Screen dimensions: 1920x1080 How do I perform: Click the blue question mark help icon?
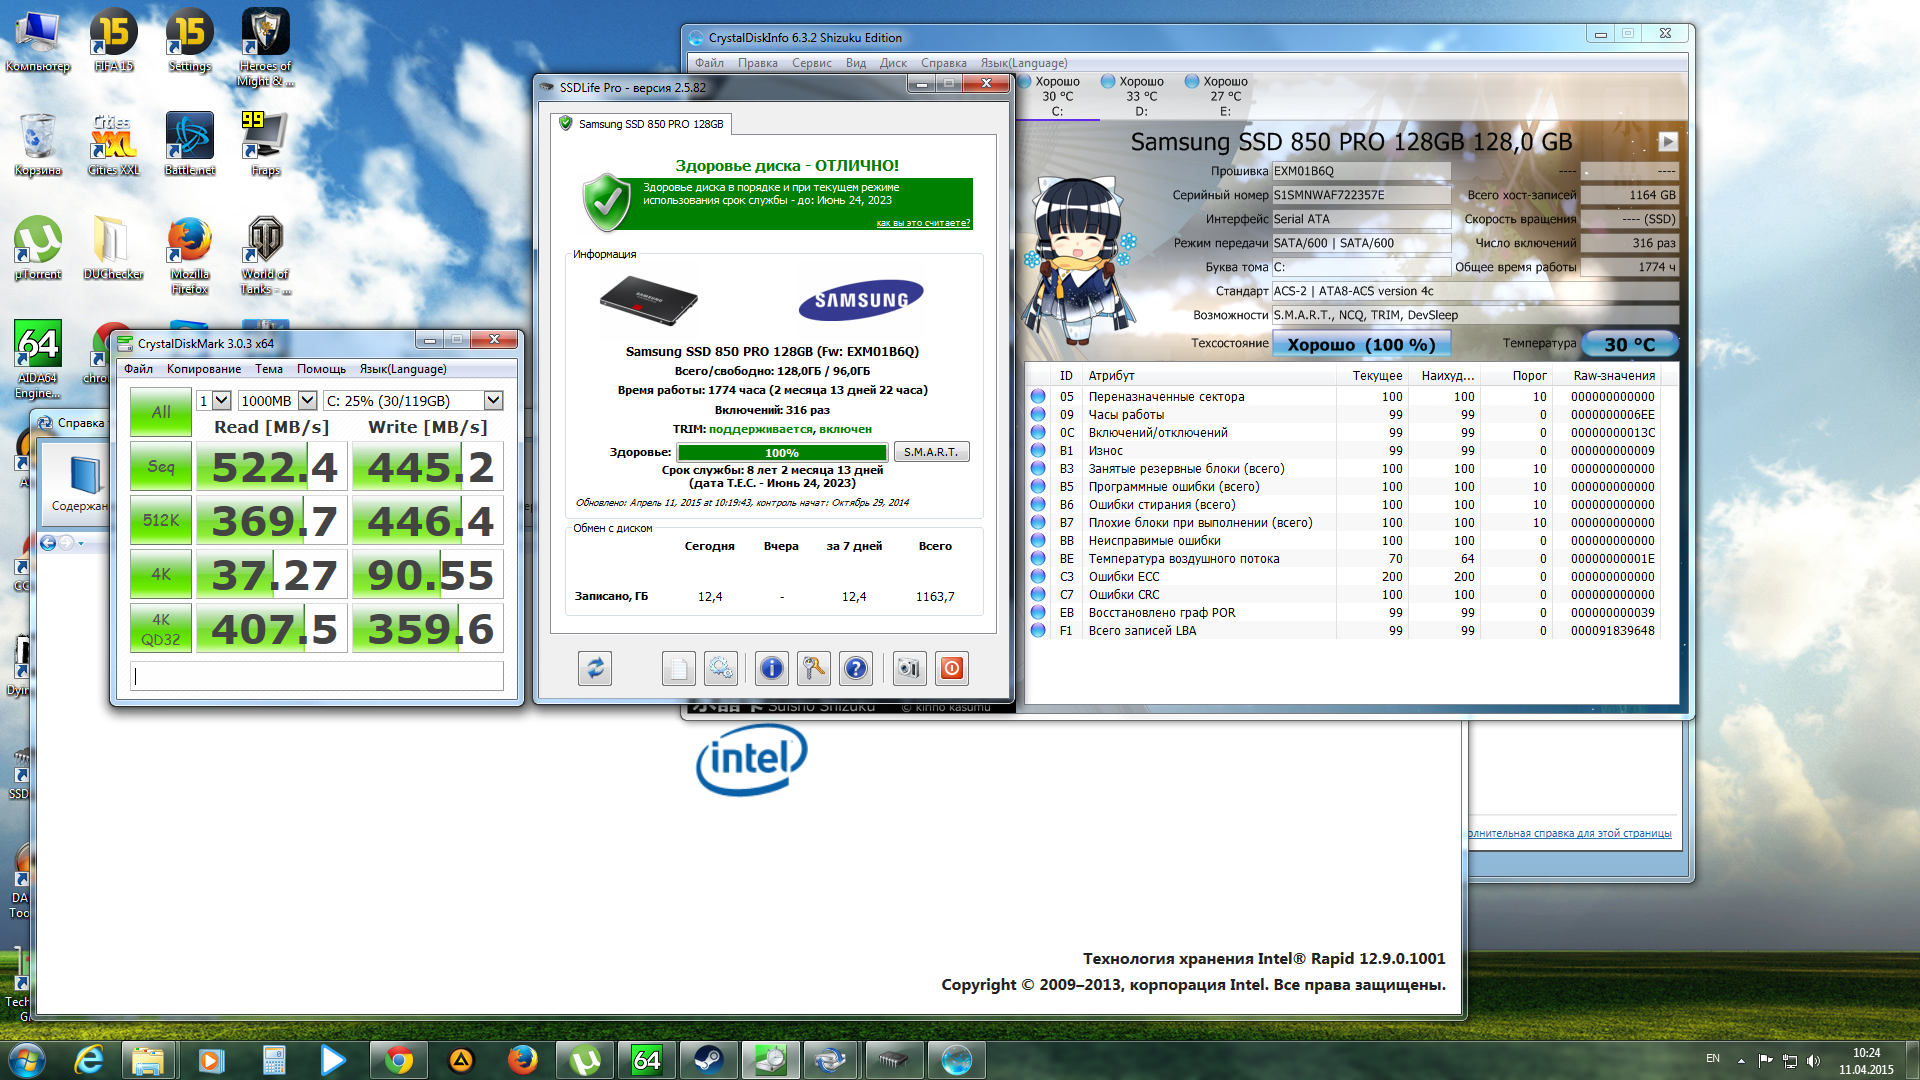click(856, 668)
